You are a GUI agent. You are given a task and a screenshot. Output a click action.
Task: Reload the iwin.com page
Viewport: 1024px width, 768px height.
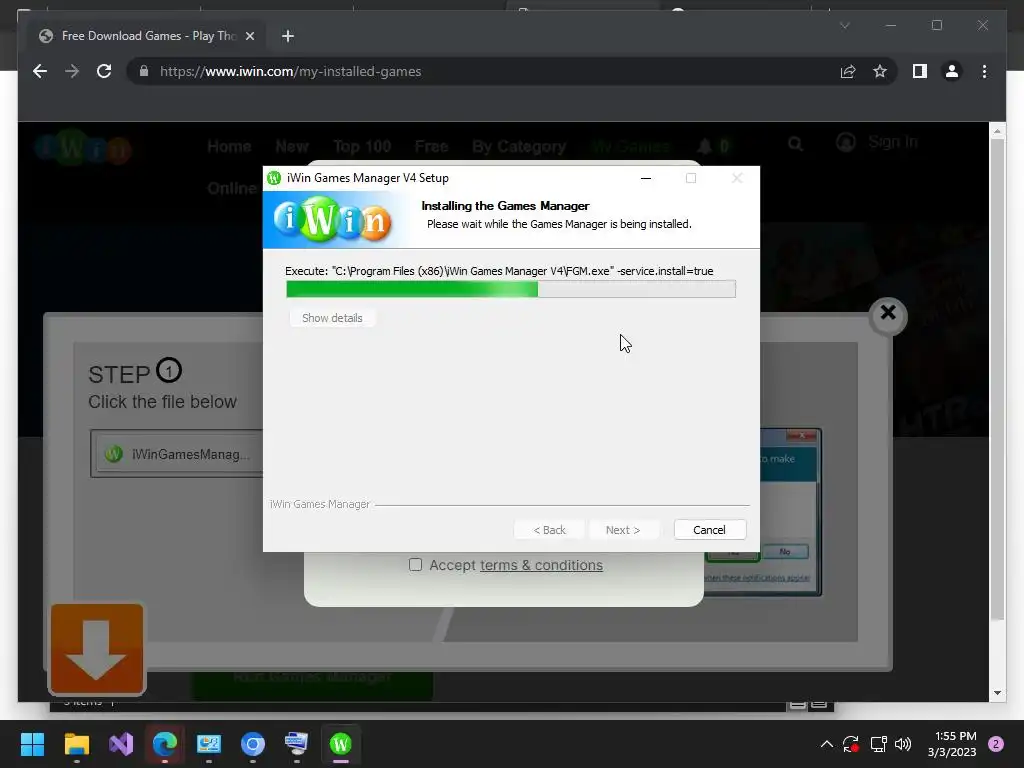pos(104,71)
